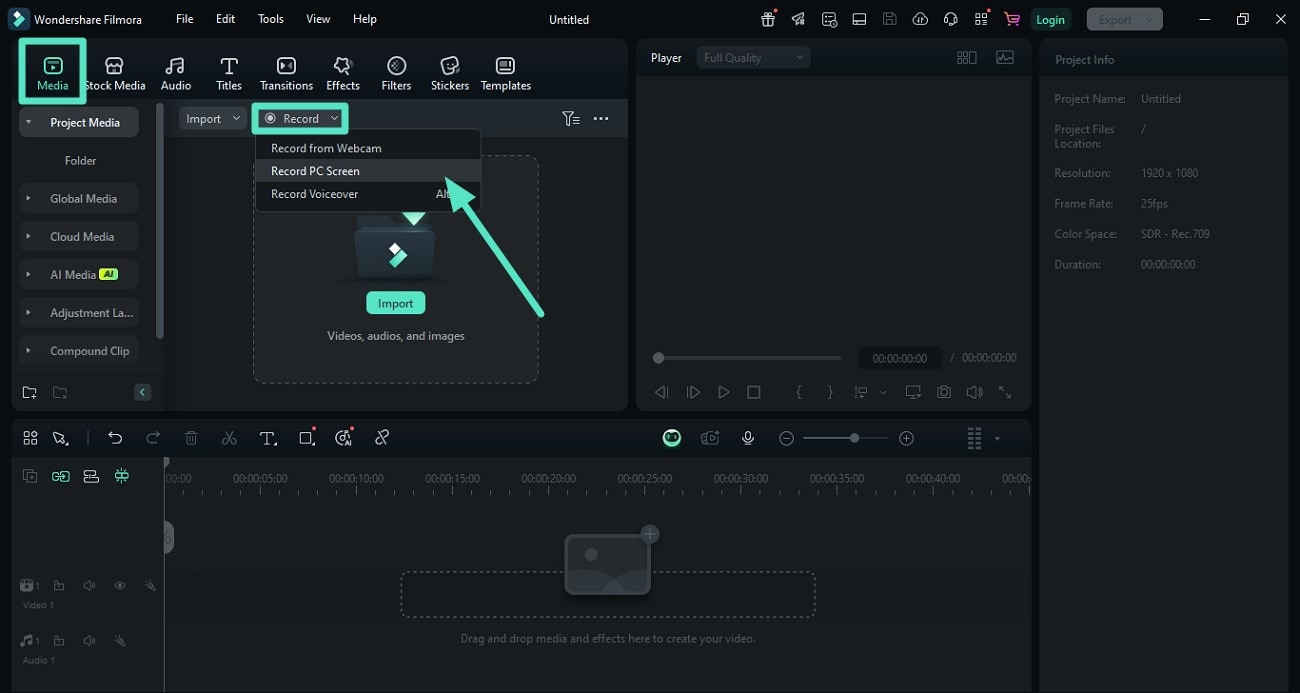Toggle Video 1 track visibility eye

click(120, 586)
